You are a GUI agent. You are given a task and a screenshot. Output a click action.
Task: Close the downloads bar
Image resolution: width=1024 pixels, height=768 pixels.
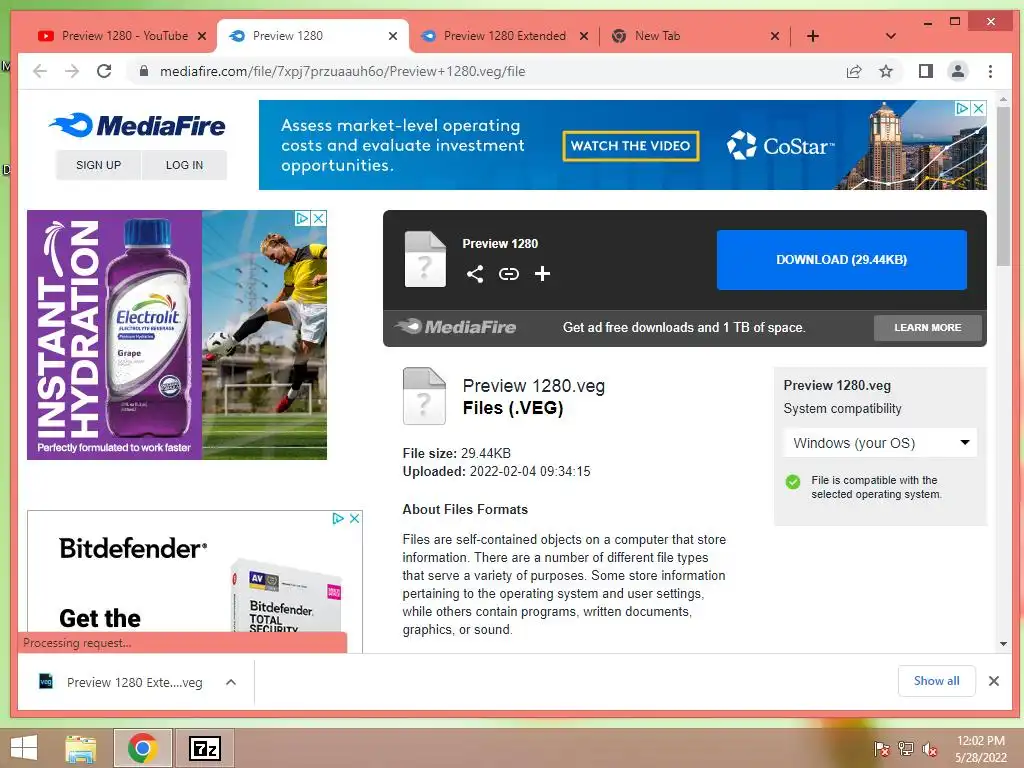click(994, 681)
